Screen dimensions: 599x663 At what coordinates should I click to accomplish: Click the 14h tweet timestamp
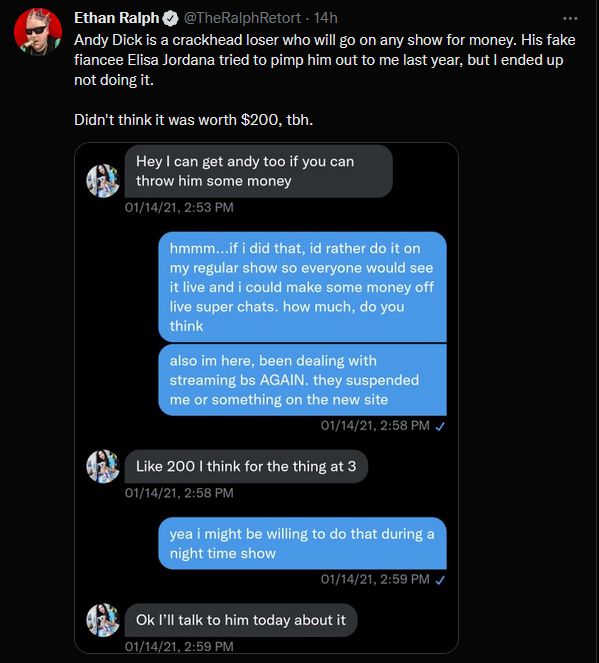click(325, 18)
